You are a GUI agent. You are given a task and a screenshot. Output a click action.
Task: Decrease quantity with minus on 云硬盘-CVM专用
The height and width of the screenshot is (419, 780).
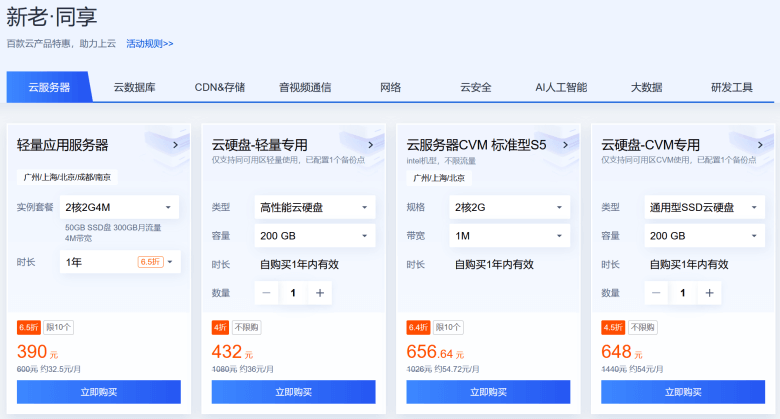coord(656,293)
